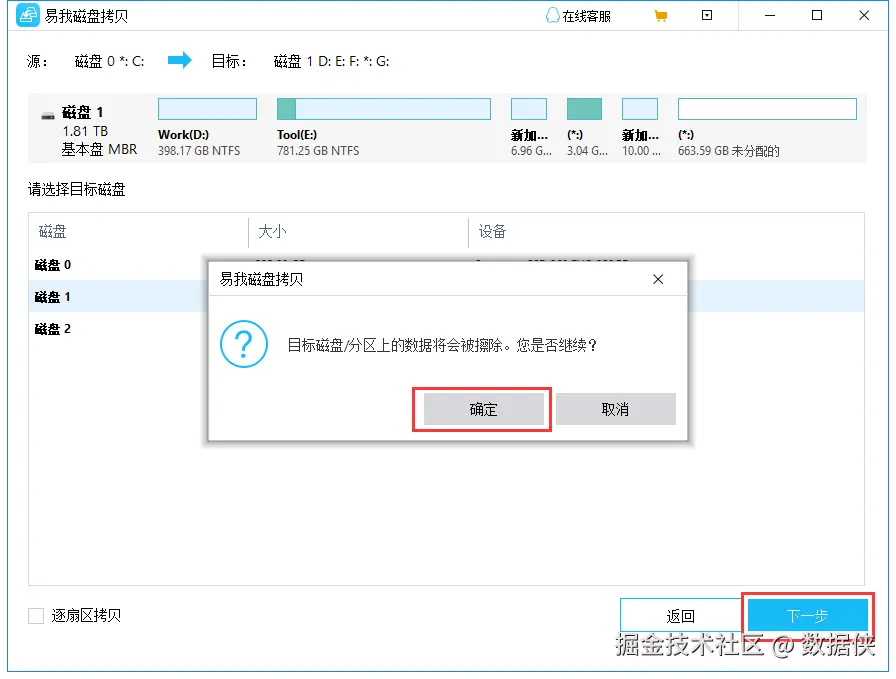Click the Work(D:) partition block

pos(207,108)
